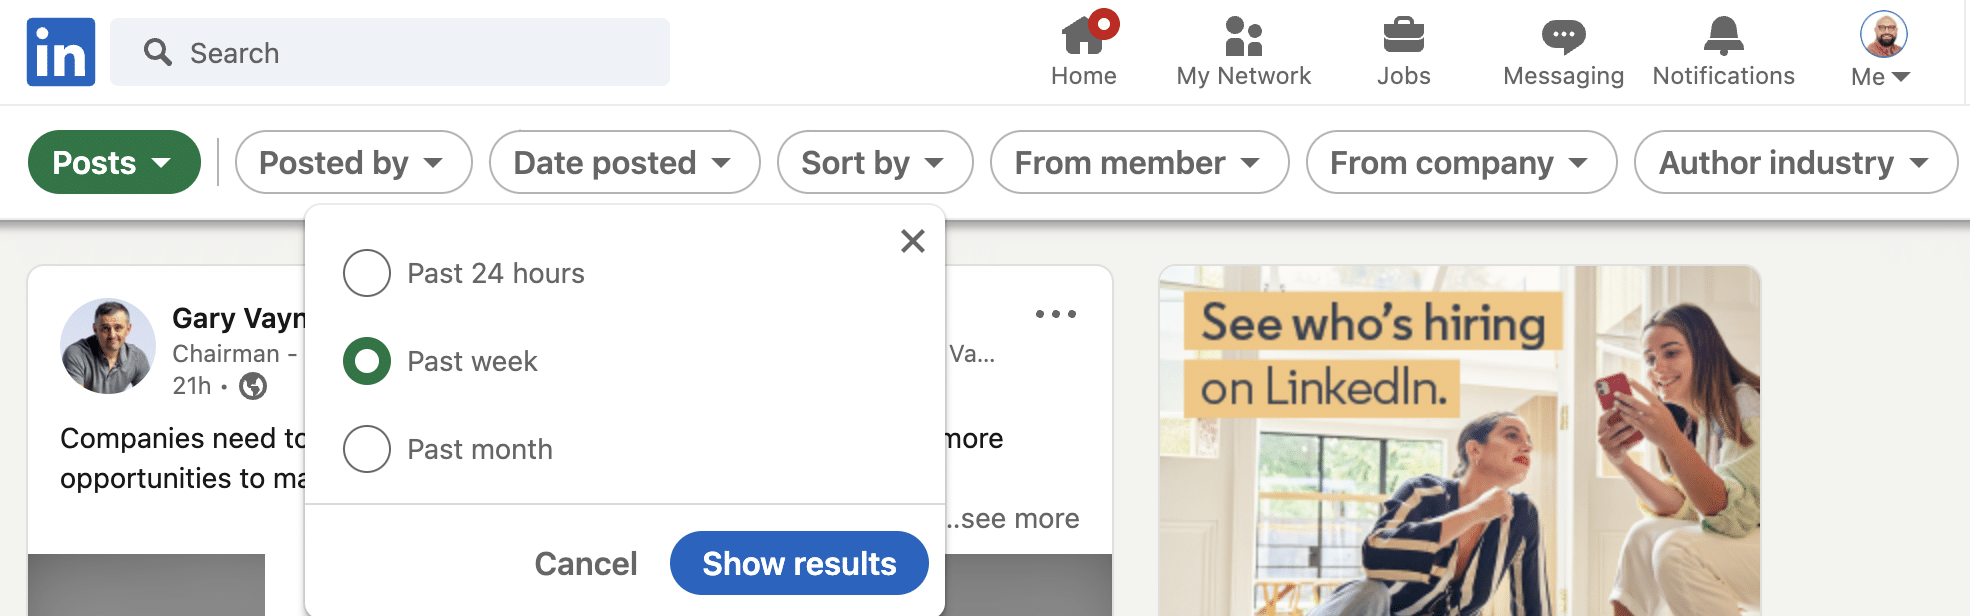Open the Home feed icon
Image resolution: width=1970 pixels, height=616 pixels.
point(1084,36)
